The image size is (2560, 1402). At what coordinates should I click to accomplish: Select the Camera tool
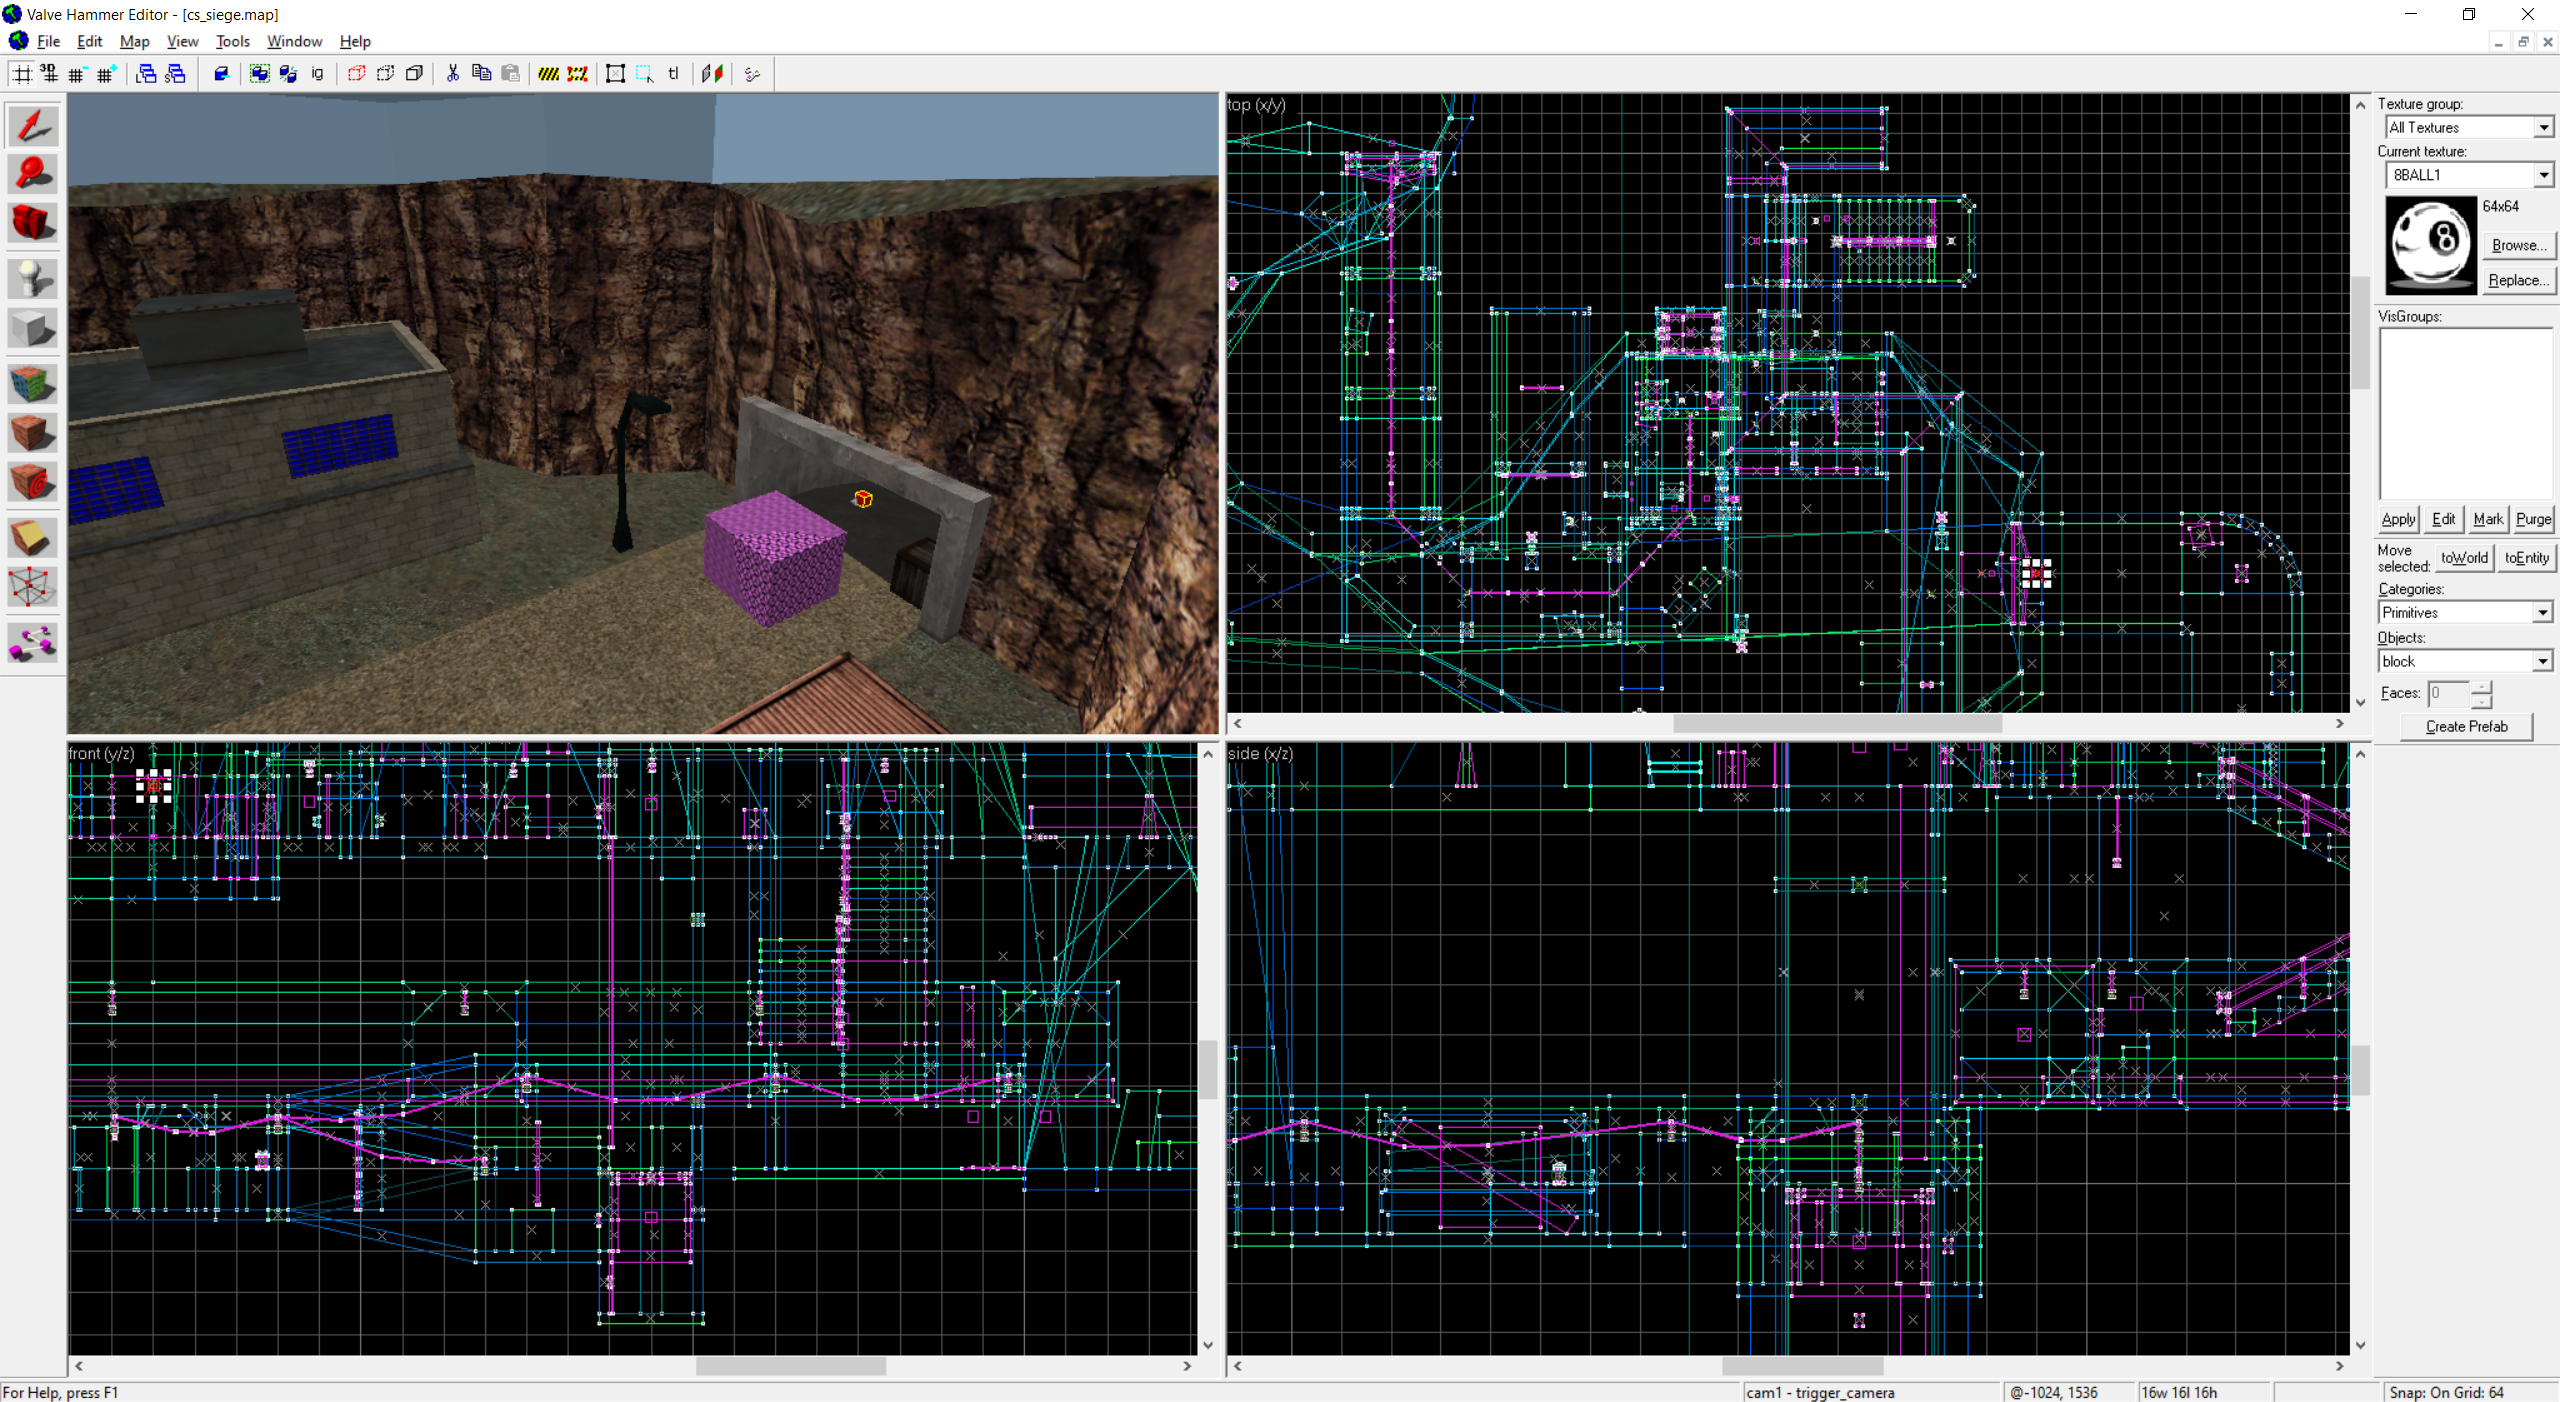click(x=33, y=223)
